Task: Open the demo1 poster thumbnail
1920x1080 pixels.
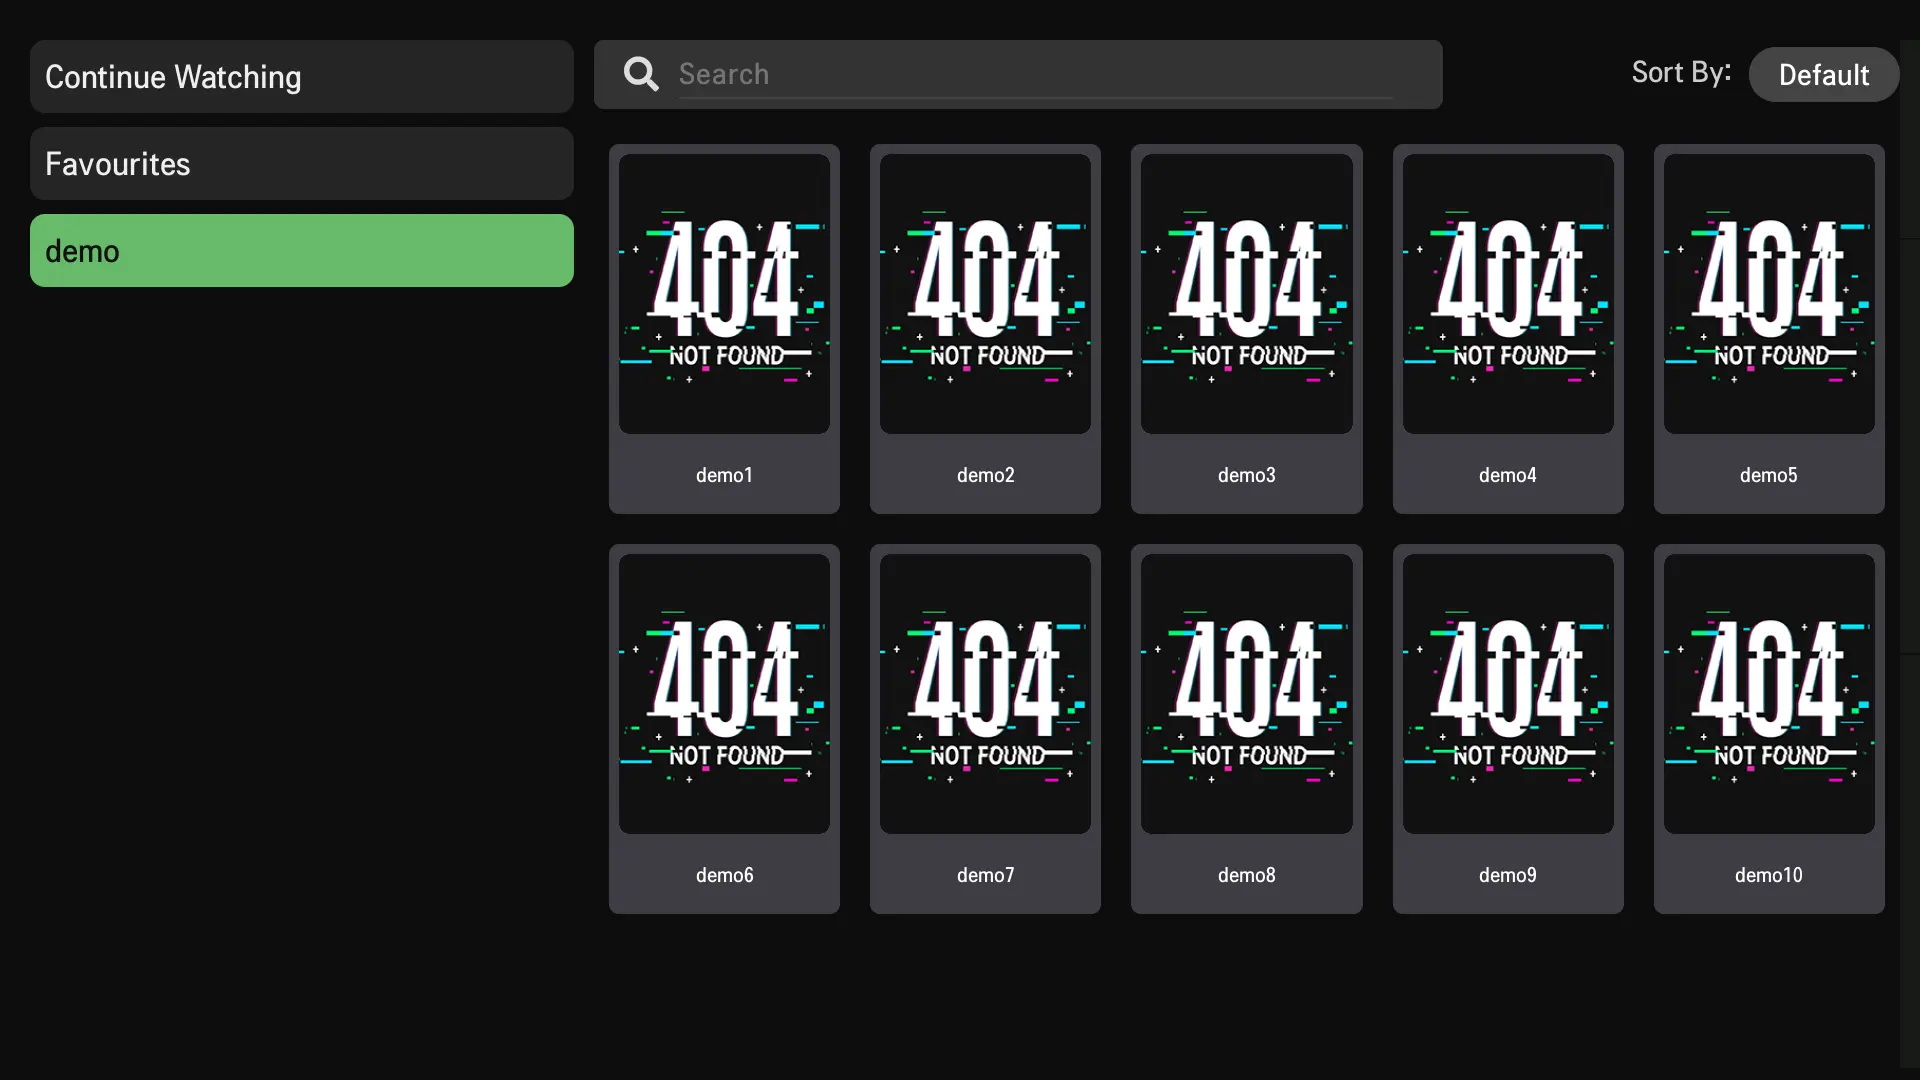Action: [724, 294]
